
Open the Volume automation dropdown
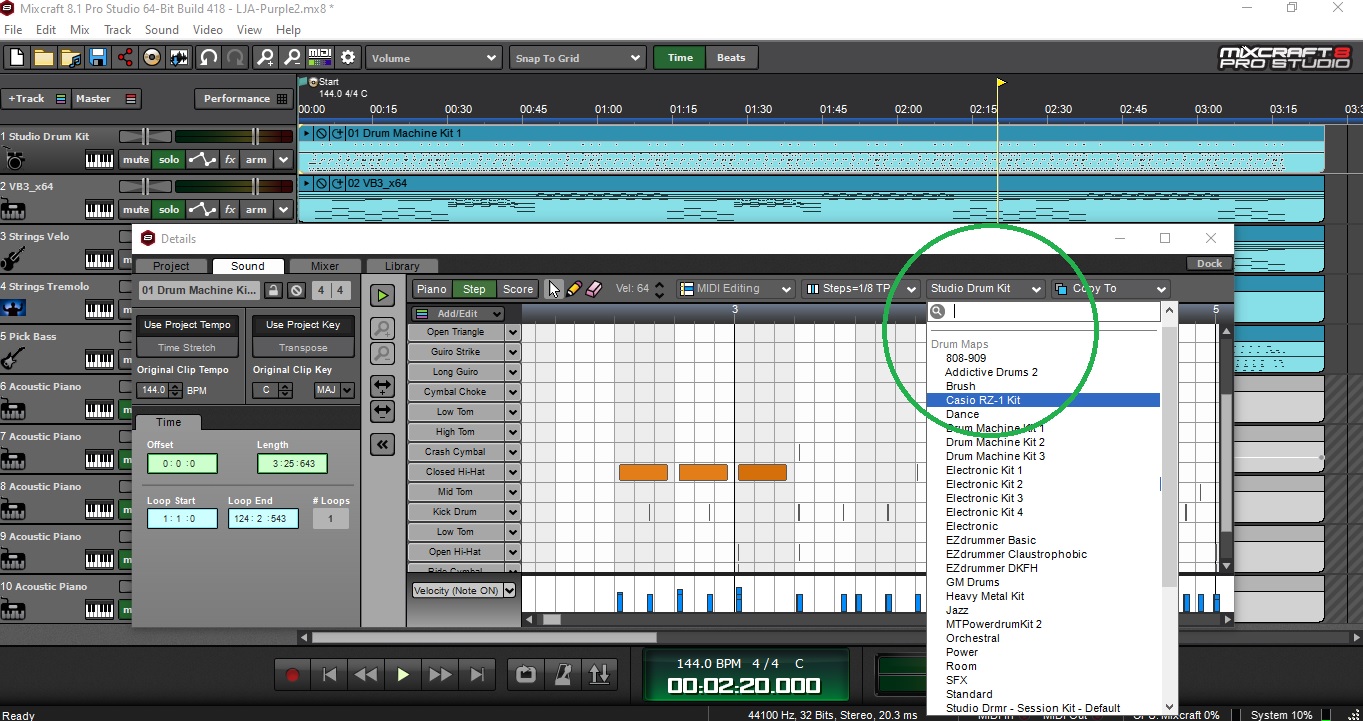pyautogui.click(x=434, y=58)
